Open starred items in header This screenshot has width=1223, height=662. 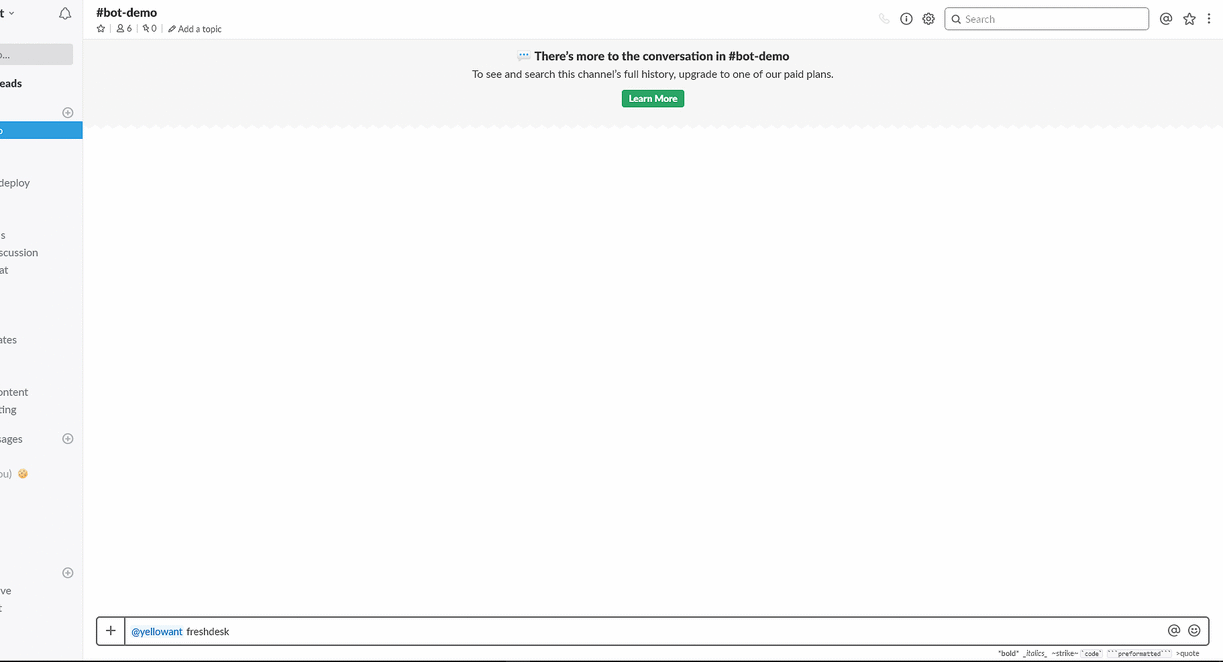(x=1189, y=19)
